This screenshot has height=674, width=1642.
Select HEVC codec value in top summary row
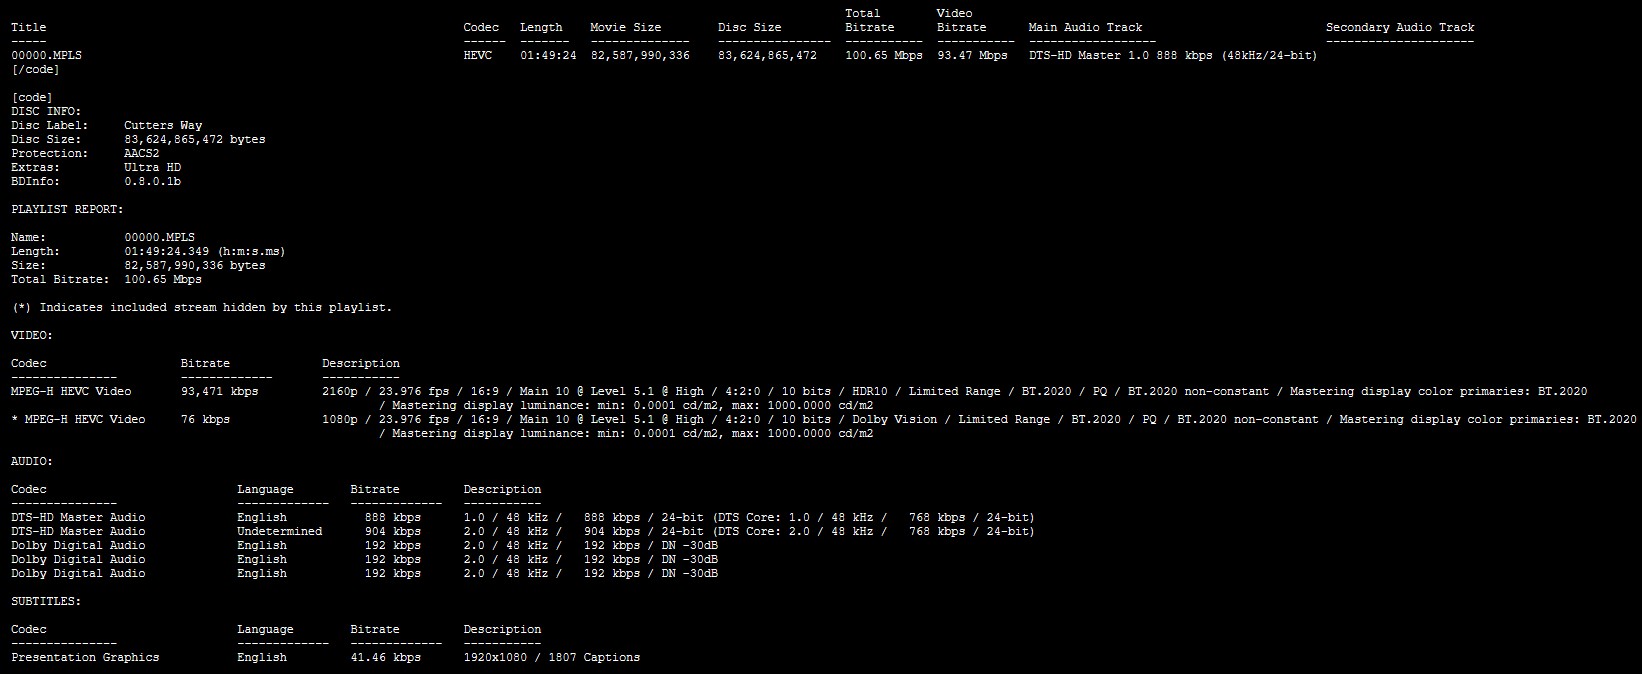[x=478, y=56]
